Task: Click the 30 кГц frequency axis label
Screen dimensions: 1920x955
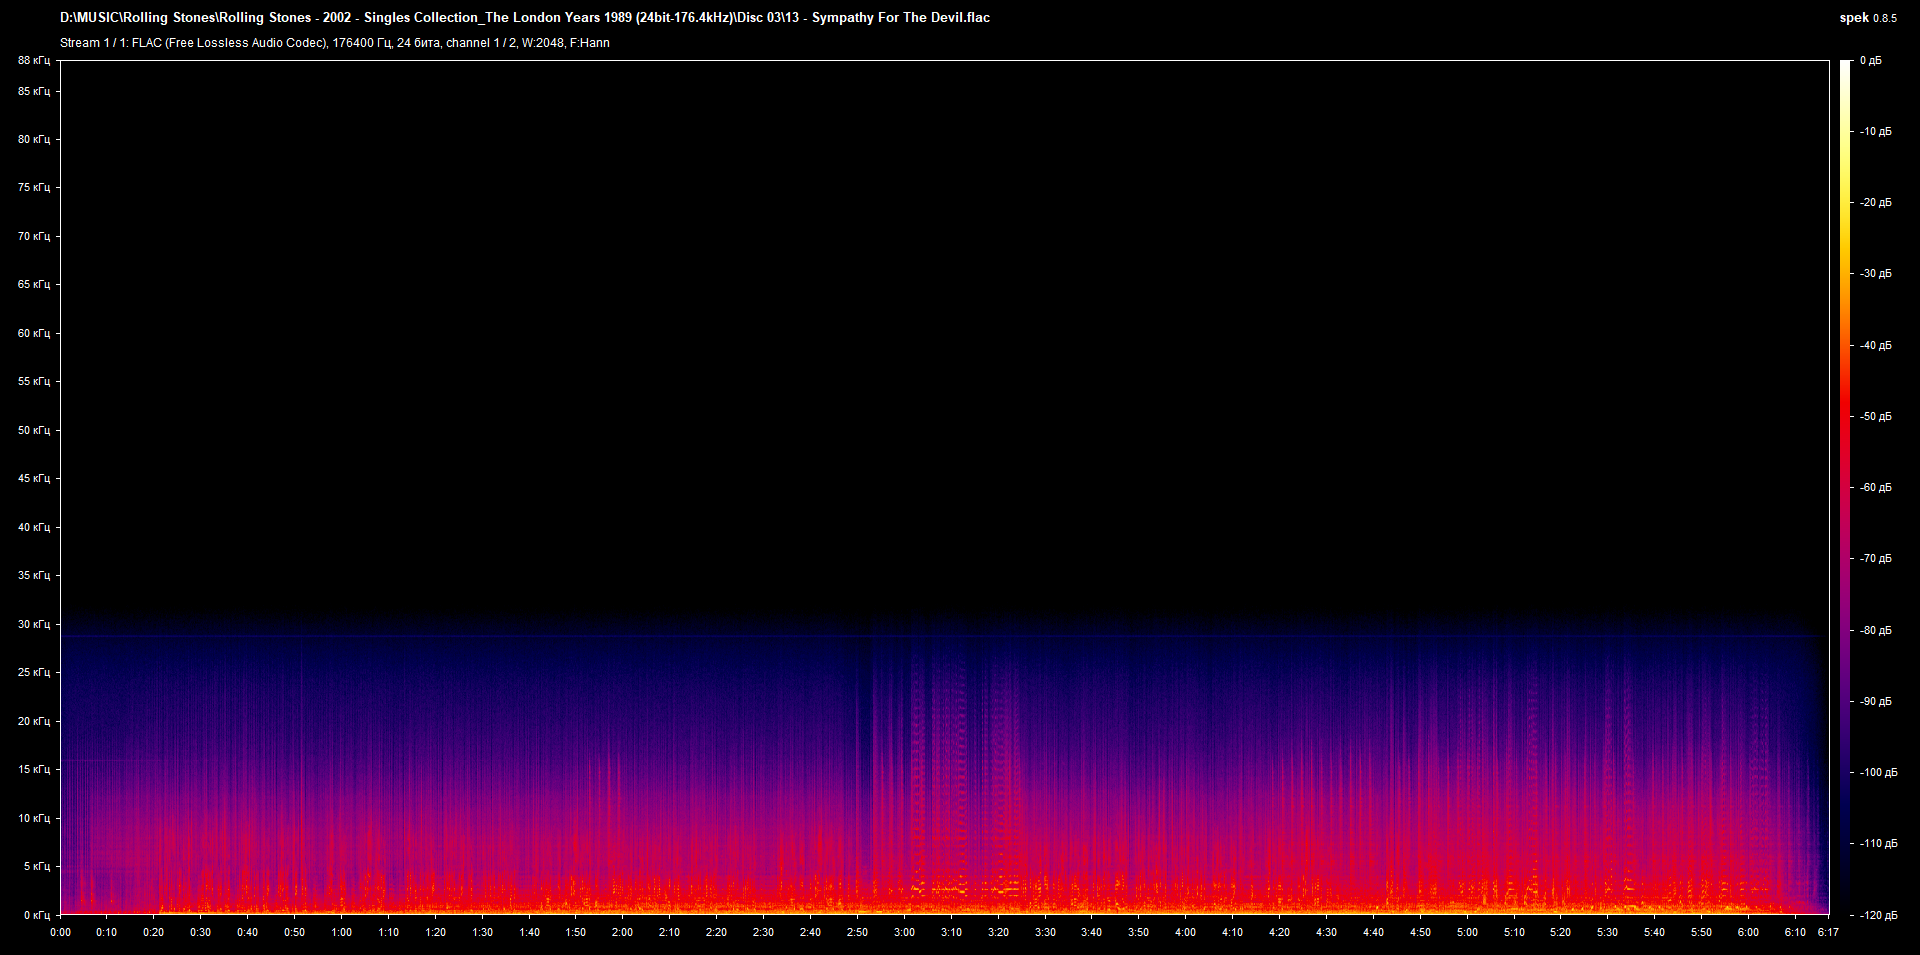Action: pyautogui.click(x=35, y=625)
